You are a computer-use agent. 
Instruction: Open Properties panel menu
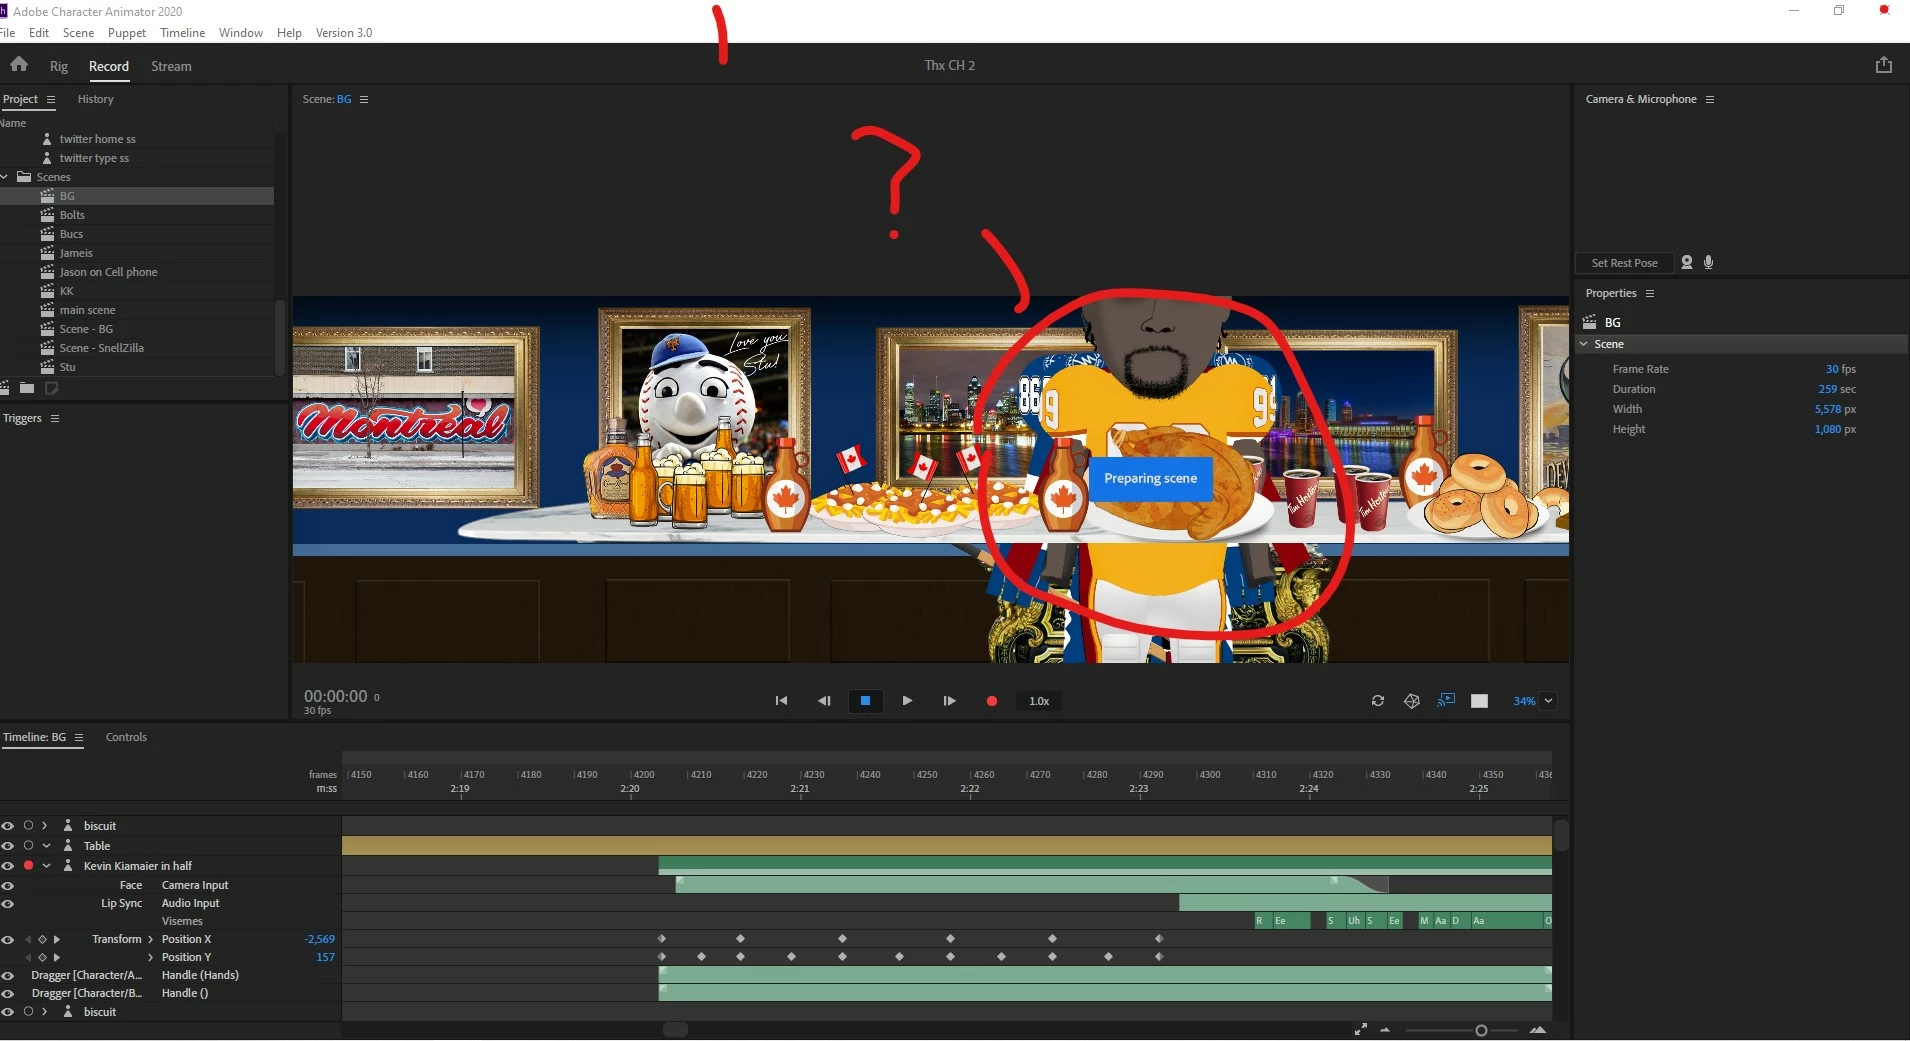[1650, 293]
